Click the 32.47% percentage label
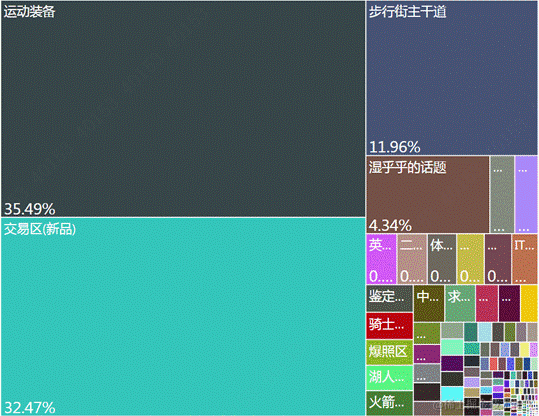Screen dimensions: 539x416 (x=30, y=408)
